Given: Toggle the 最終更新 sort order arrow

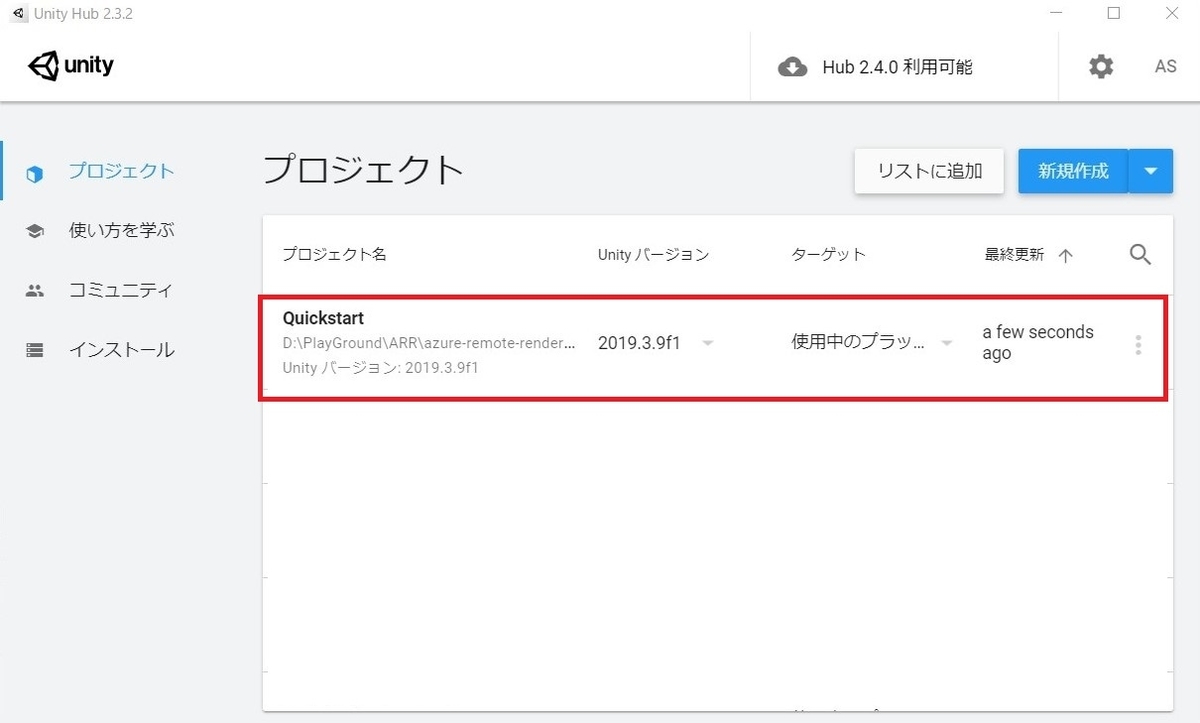Looking at the screenshot, I should [1068, 255].
